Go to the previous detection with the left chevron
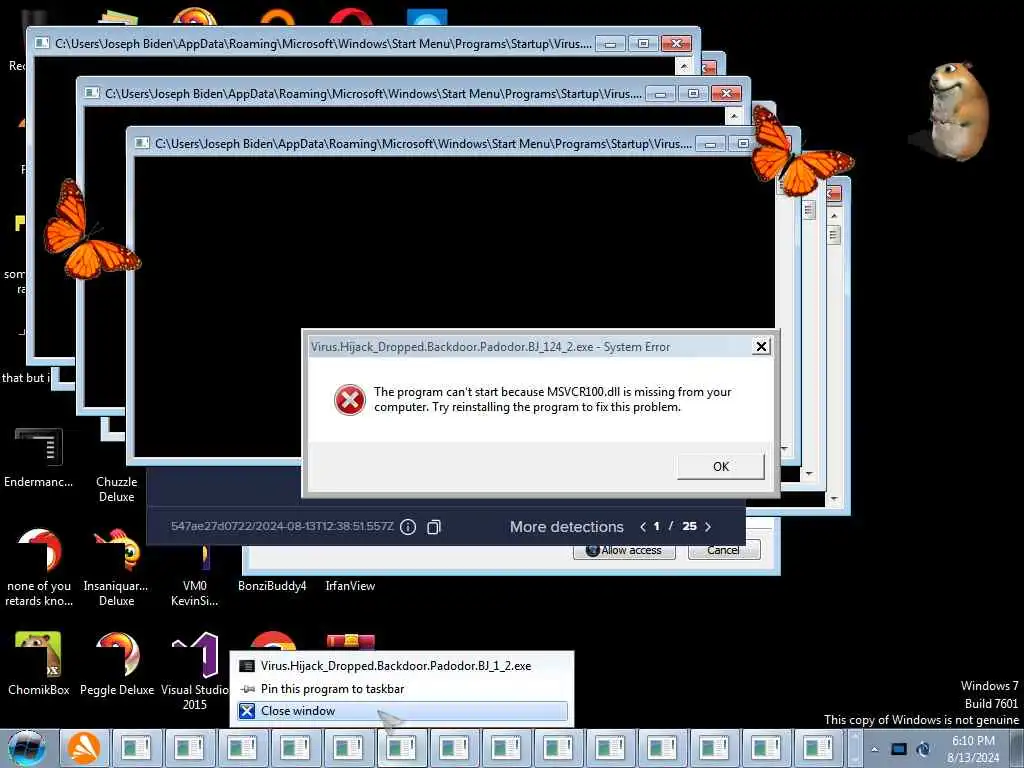The width and height of the screenshot is (1024, 768). [x=643, y=526]
